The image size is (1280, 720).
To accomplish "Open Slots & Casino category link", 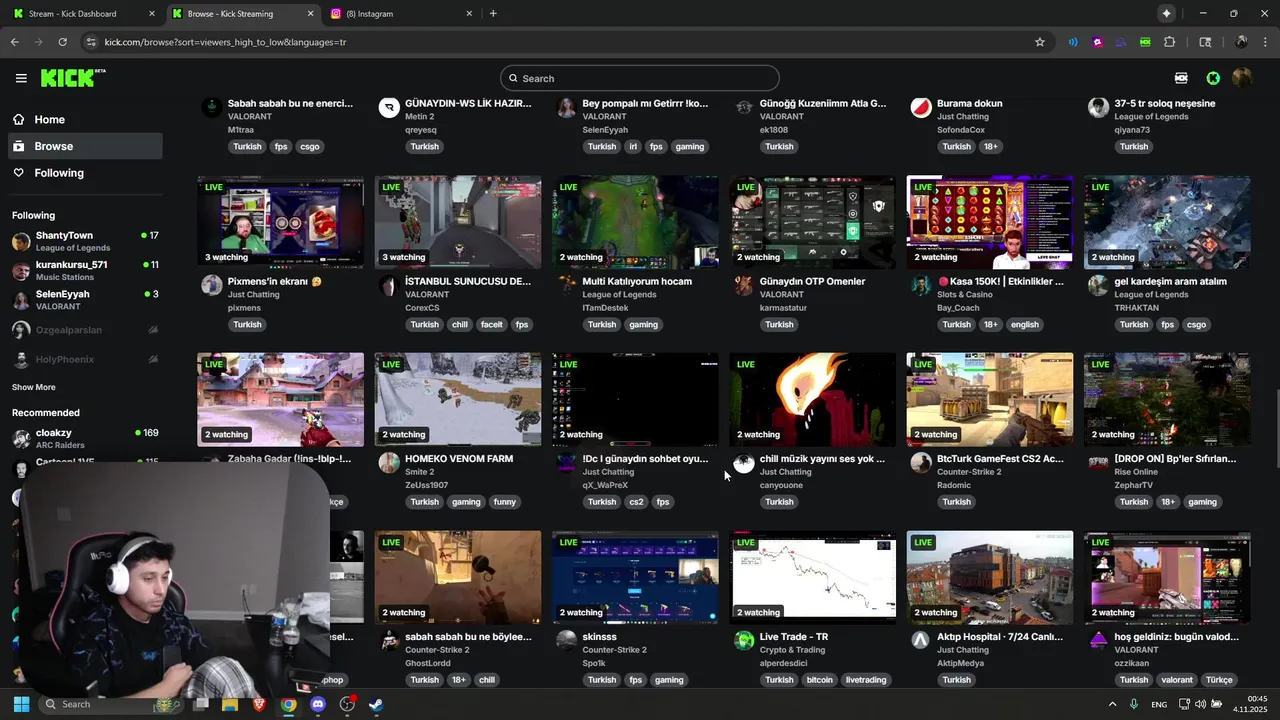I will (965, 295).
